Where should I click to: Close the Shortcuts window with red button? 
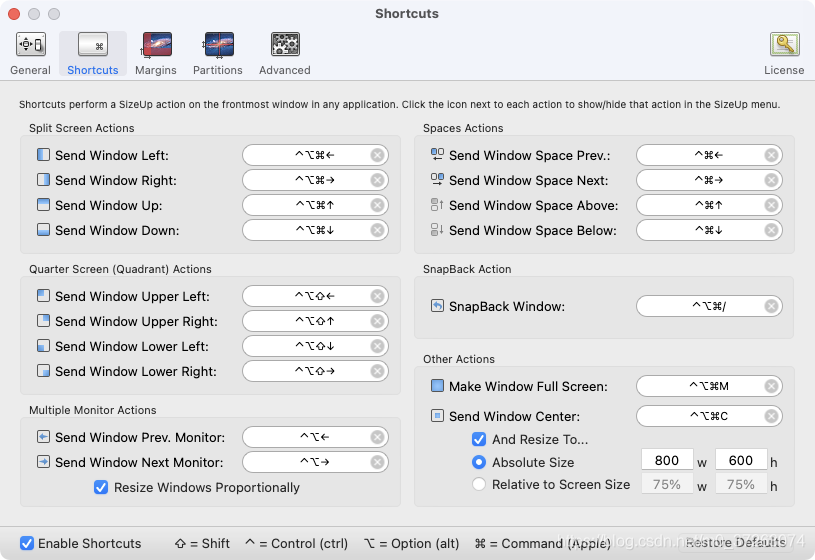click(14, 14)
